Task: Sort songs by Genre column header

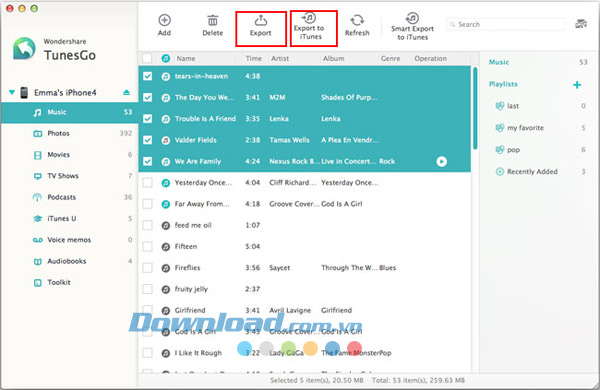Action: pos(390,59)
